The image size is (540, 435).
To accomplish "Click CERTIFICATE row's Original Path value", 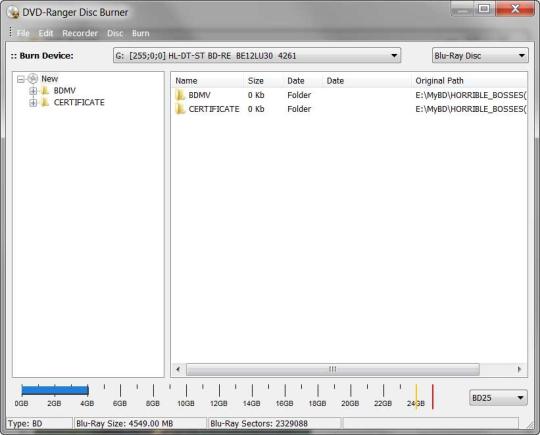I will pos(471,109).
